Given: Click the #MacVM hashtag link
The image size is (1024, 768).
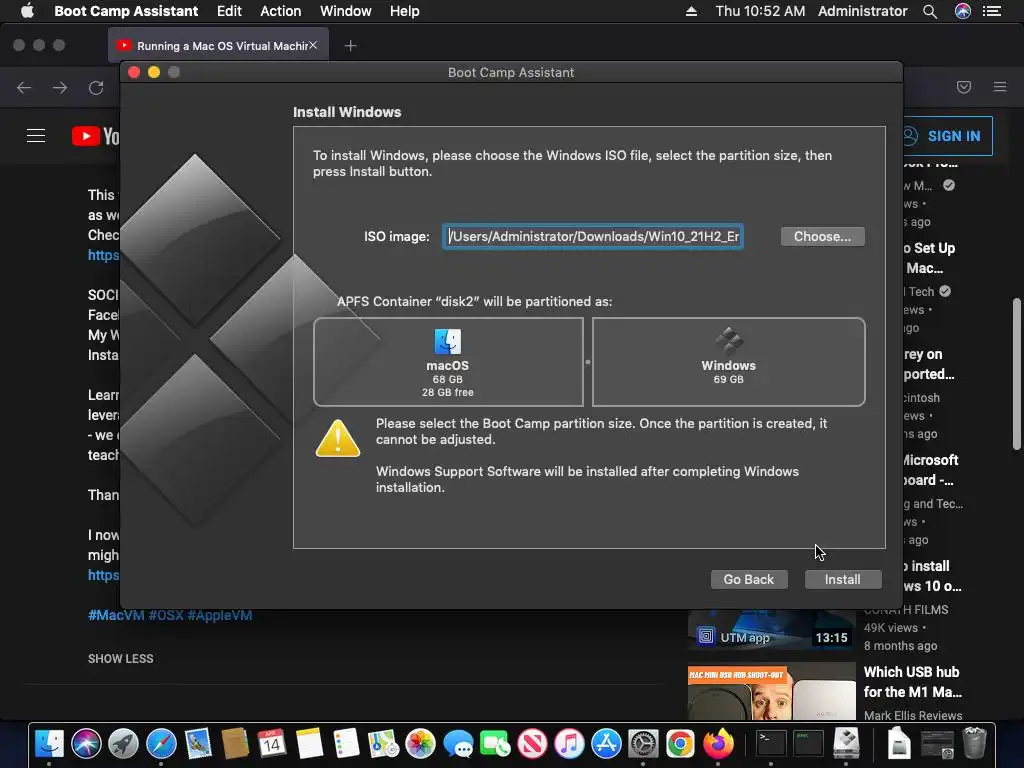Looking at the screenshot, I should tap(116, 615).
